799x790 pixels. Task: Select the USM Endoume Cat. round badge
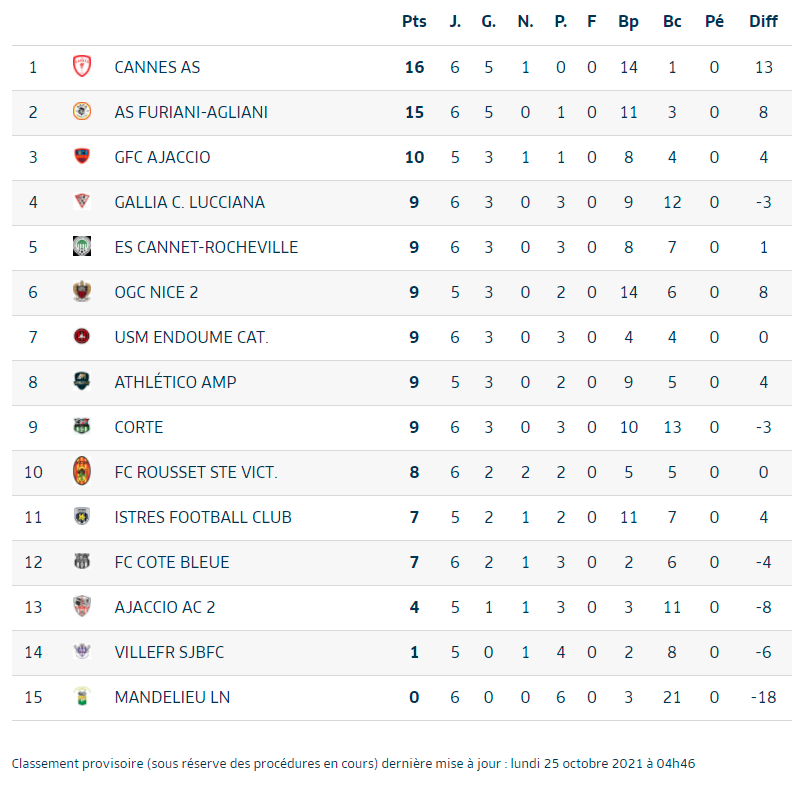pos(82,336)
